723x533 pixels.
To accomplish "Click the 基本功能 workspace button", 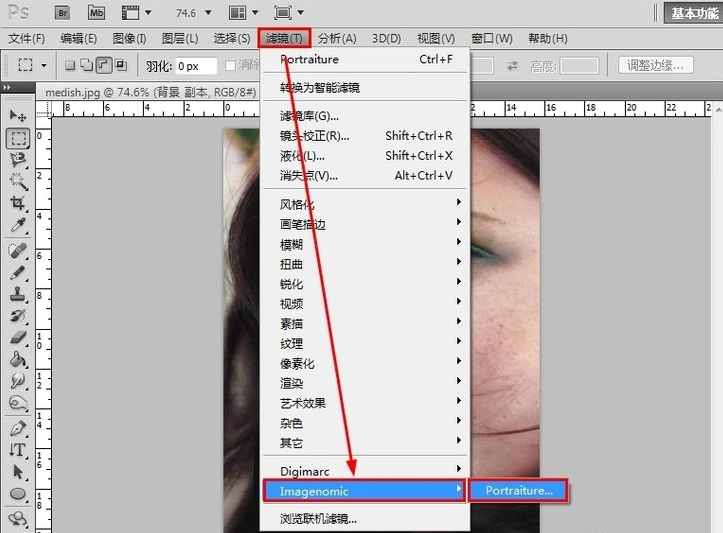I will coord(694,12).
